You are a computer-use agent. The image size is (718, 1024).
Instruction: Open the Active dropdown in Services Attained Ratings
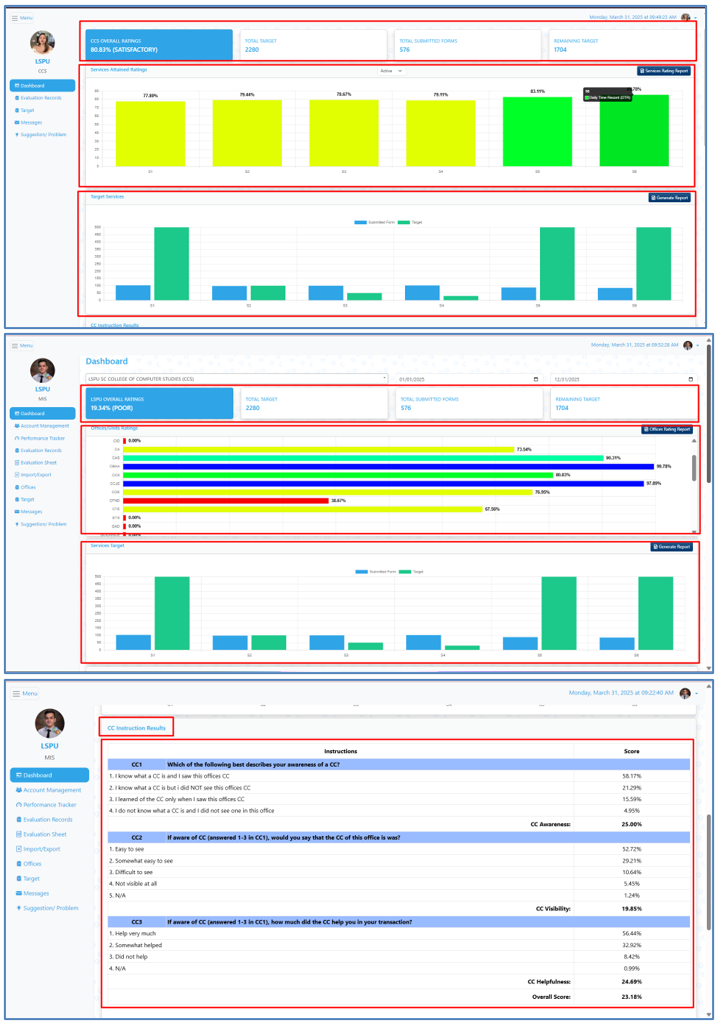pos(390,71)
